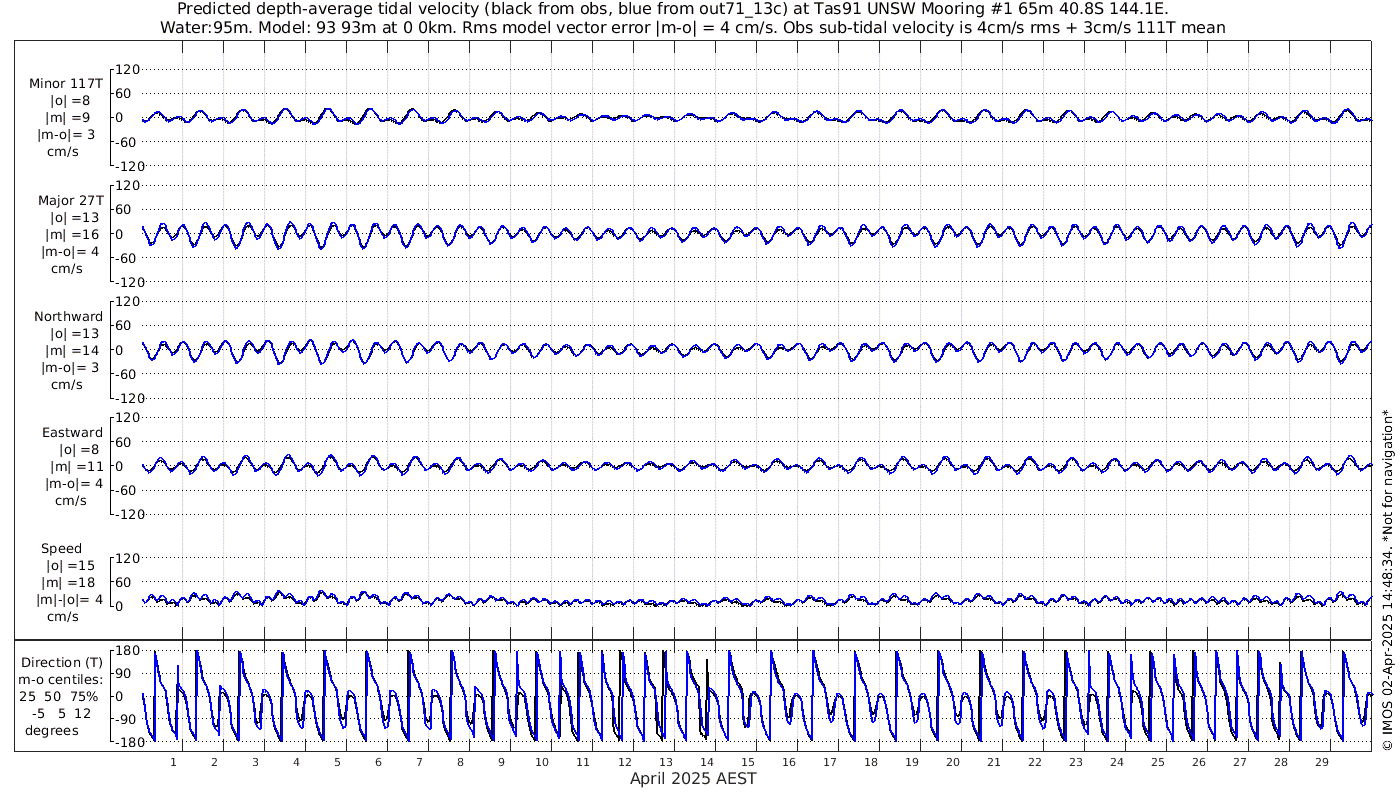Click the "-90" tick on the Direction axis
This screenshot has width=1400, height=800.
(x=127, y=720)
